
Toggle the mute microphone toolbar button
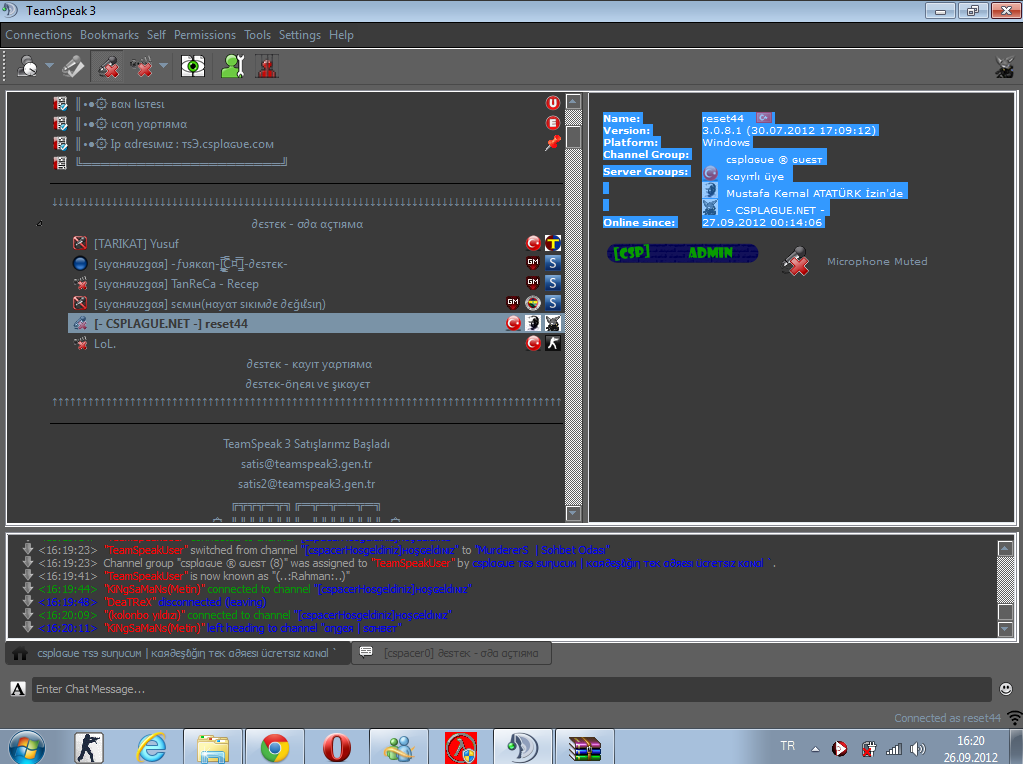(109, 67)
